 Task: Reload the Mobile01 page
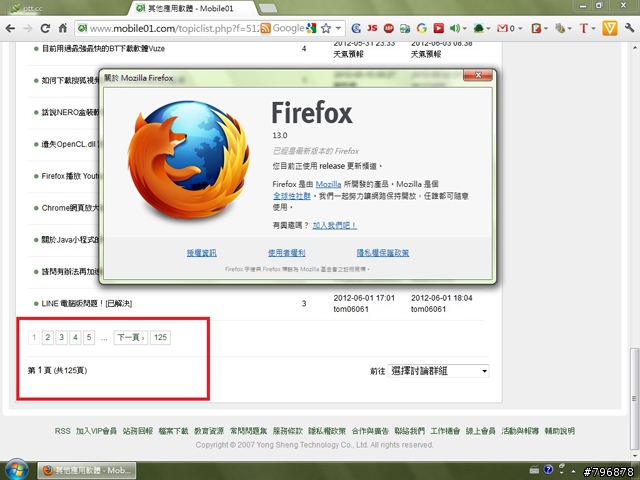[x=45, y=28]
